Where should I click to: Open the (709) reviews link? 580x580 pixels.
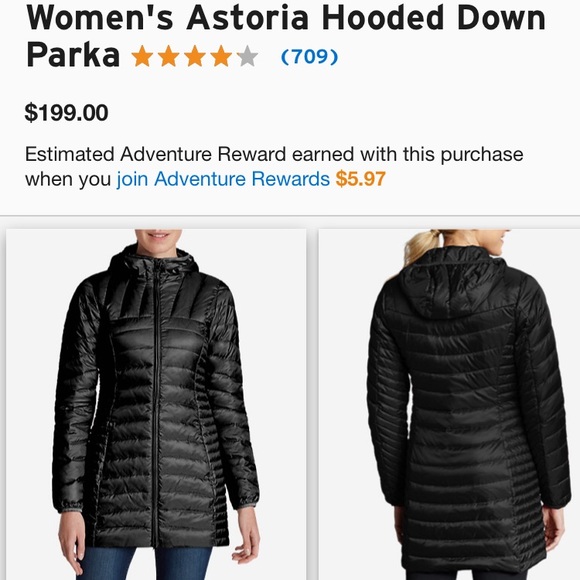tap(310, 57)
